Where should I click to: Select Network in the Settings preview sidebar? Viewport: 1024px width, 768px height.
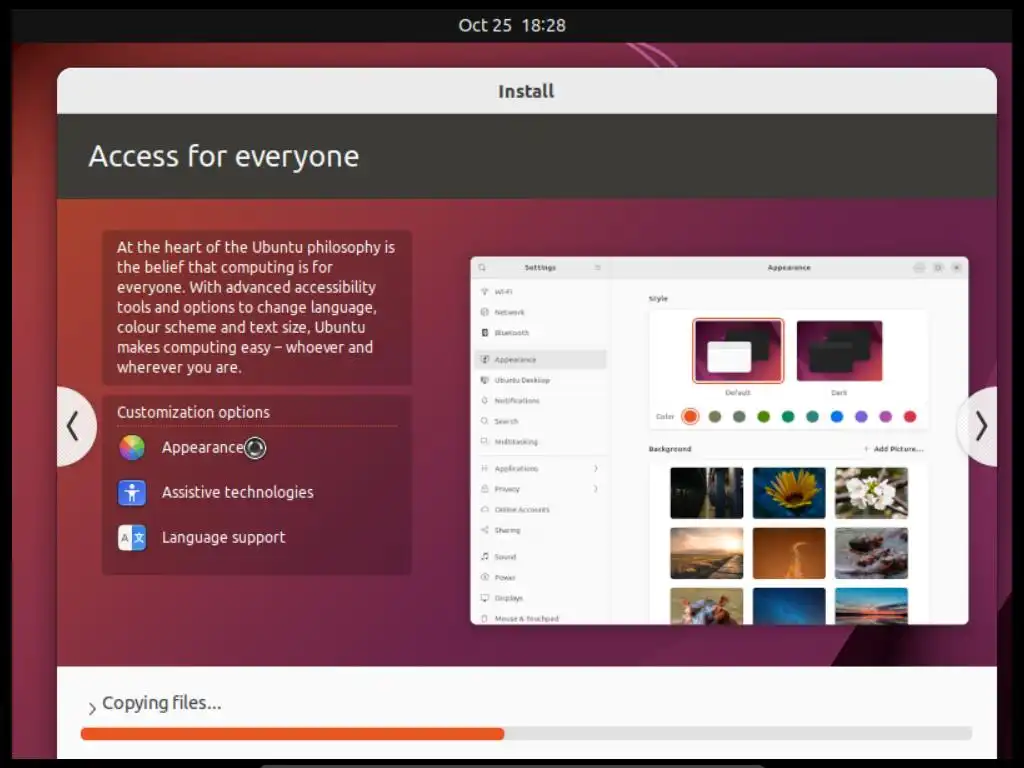tap(539, 312)
